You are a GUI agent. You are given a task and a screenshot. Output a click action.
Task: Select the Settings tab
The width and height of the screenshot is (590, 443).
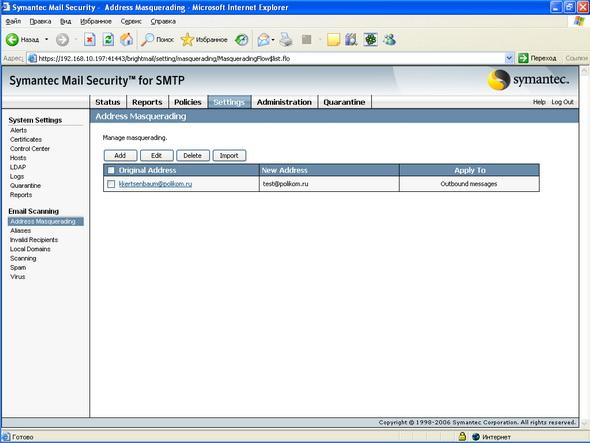[229, 102]
